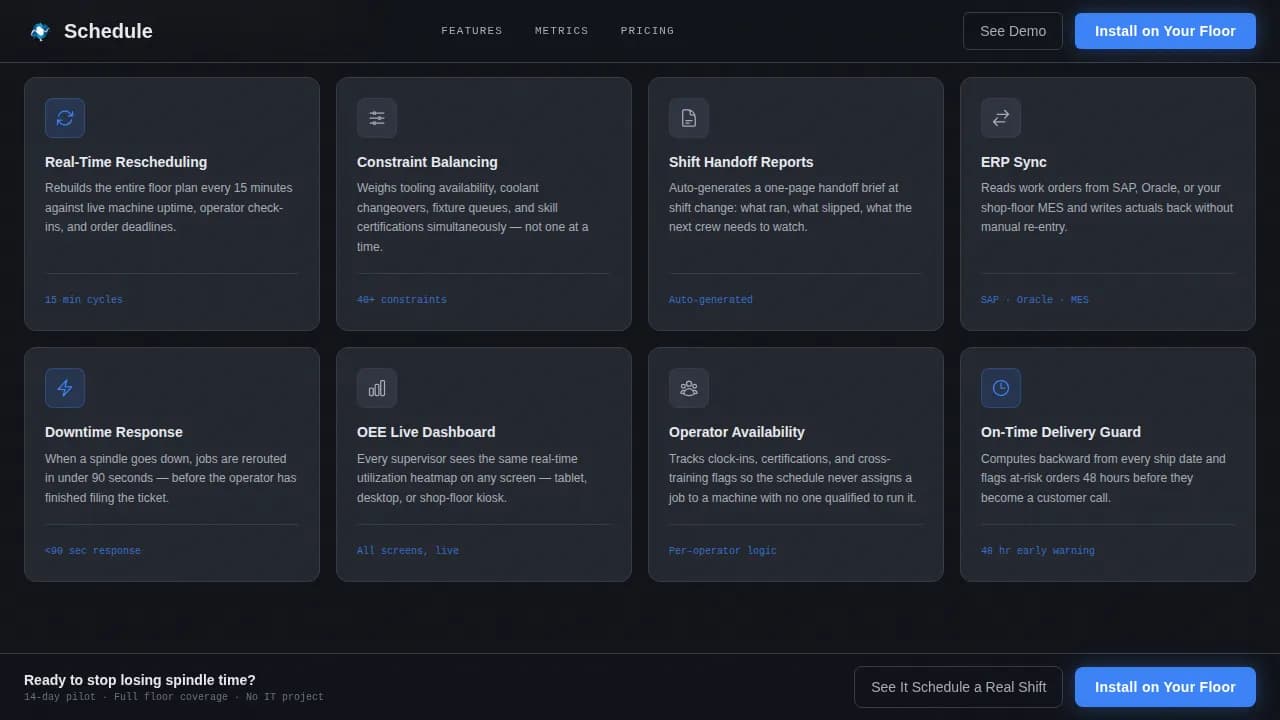
Task: Click the On-Time Delivery Guard clock icon
Action: coord(1001,388)
